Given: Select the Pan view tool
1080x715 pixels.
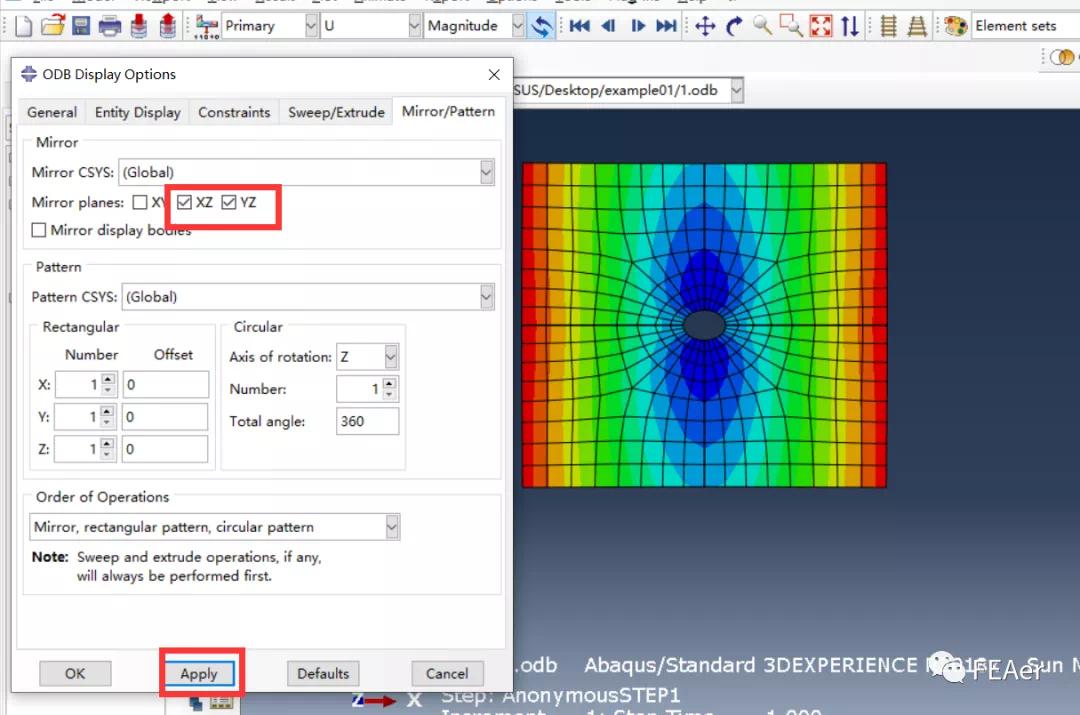Looking at the screenshot, I should tap(705, 26).
